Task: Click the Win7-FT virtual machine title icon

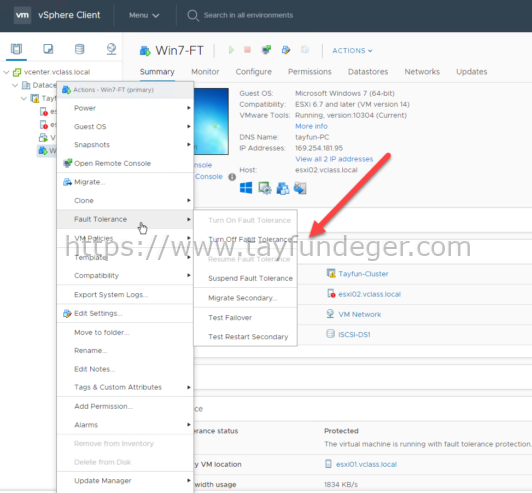Action: tap(145, 51)
